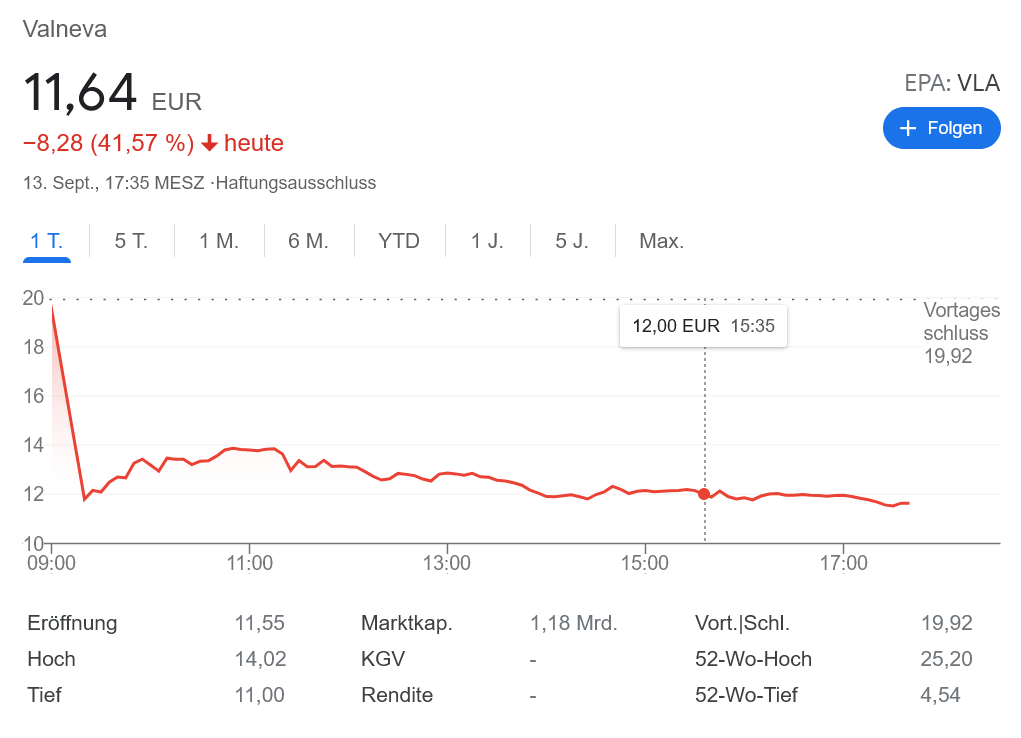Open the 5 J. chart range
This screenshot has height=738, width=1021.
(x=572, y=241)
